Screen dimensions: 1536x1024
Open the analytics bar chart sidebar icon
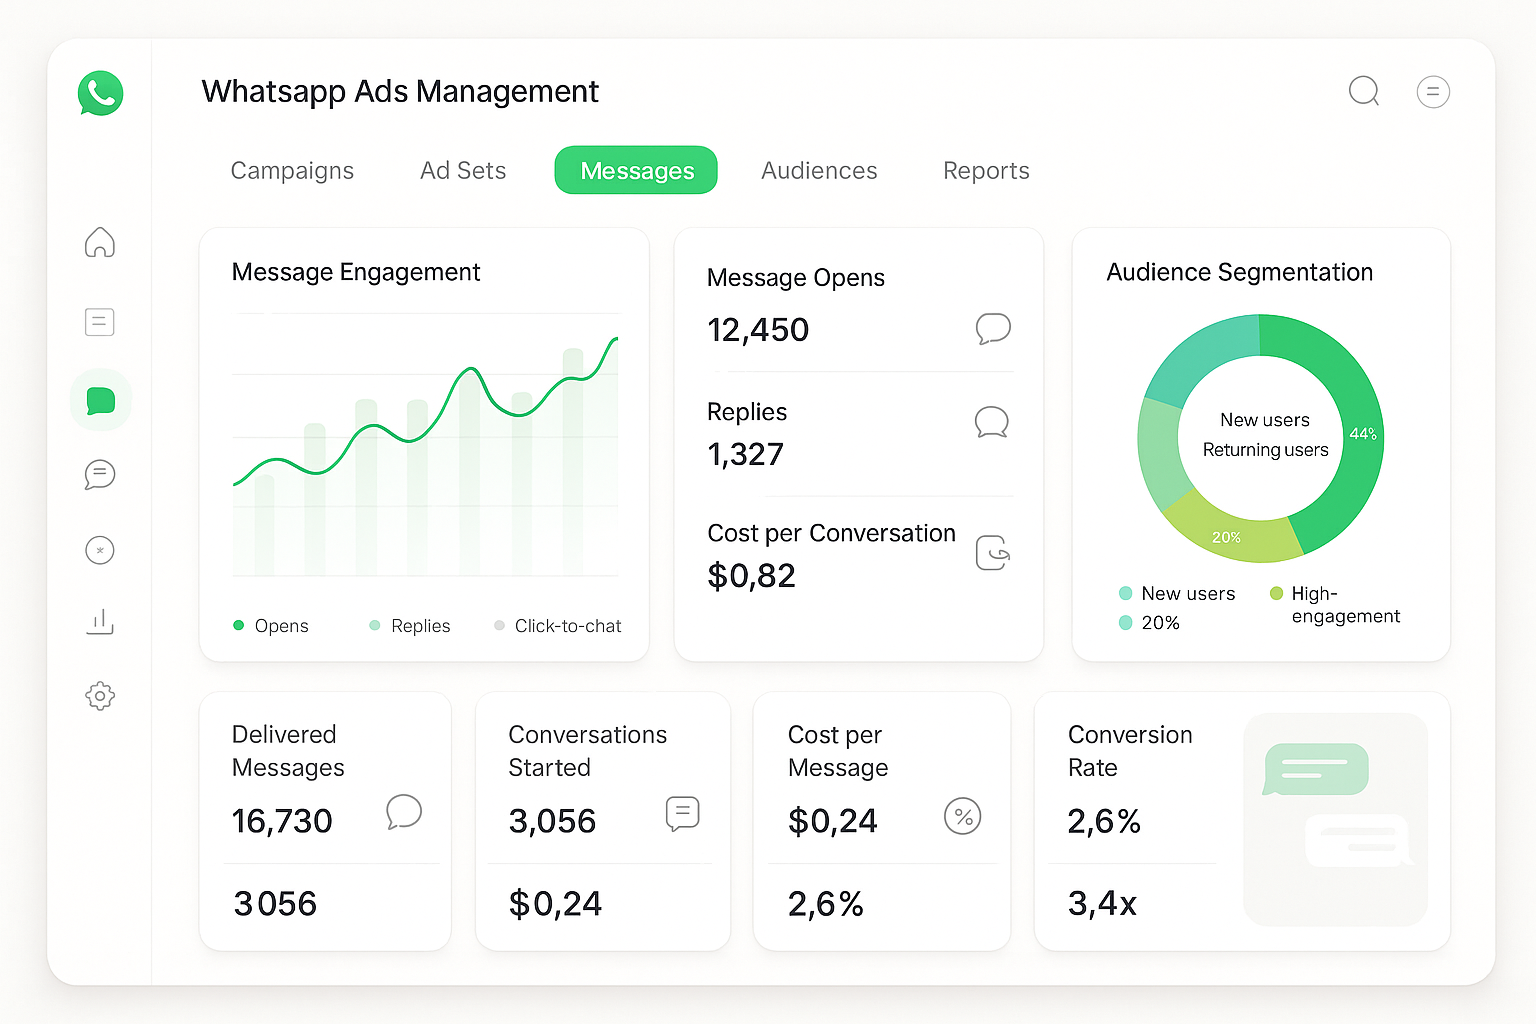point(99,622)
